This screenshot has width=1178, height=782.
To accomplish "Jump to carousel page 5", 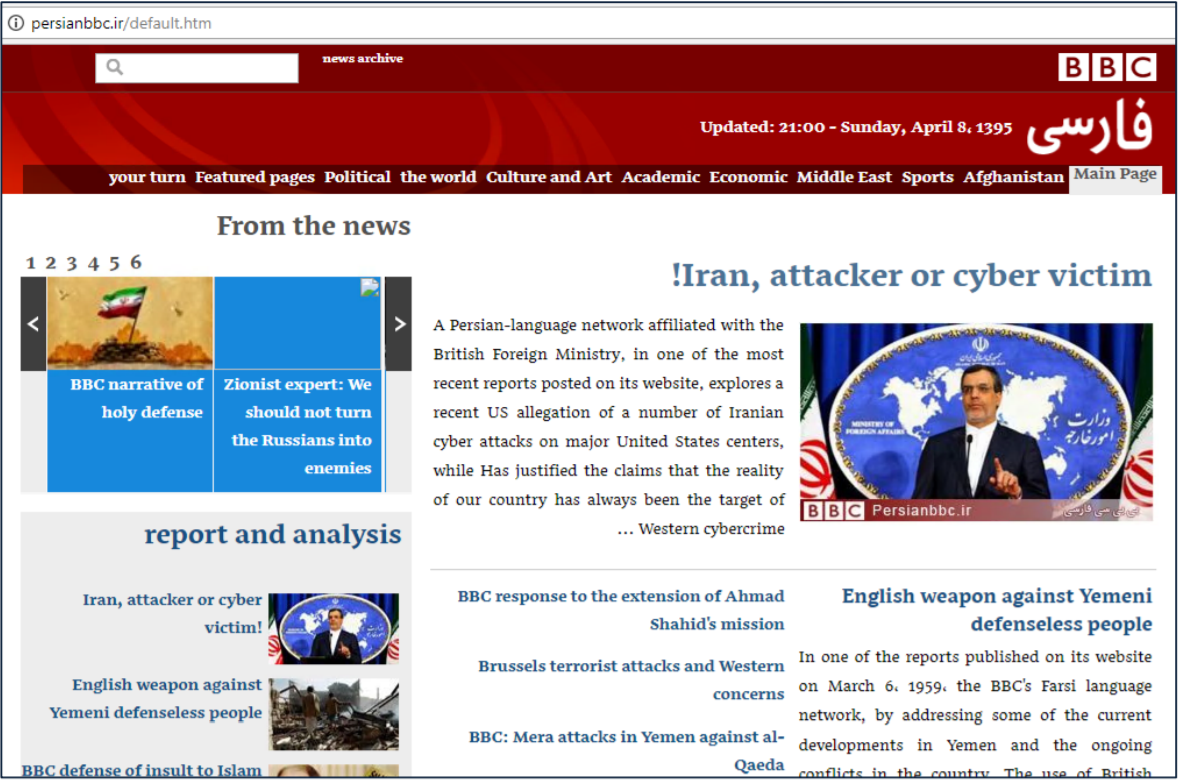I will click(x=114, y=263).
